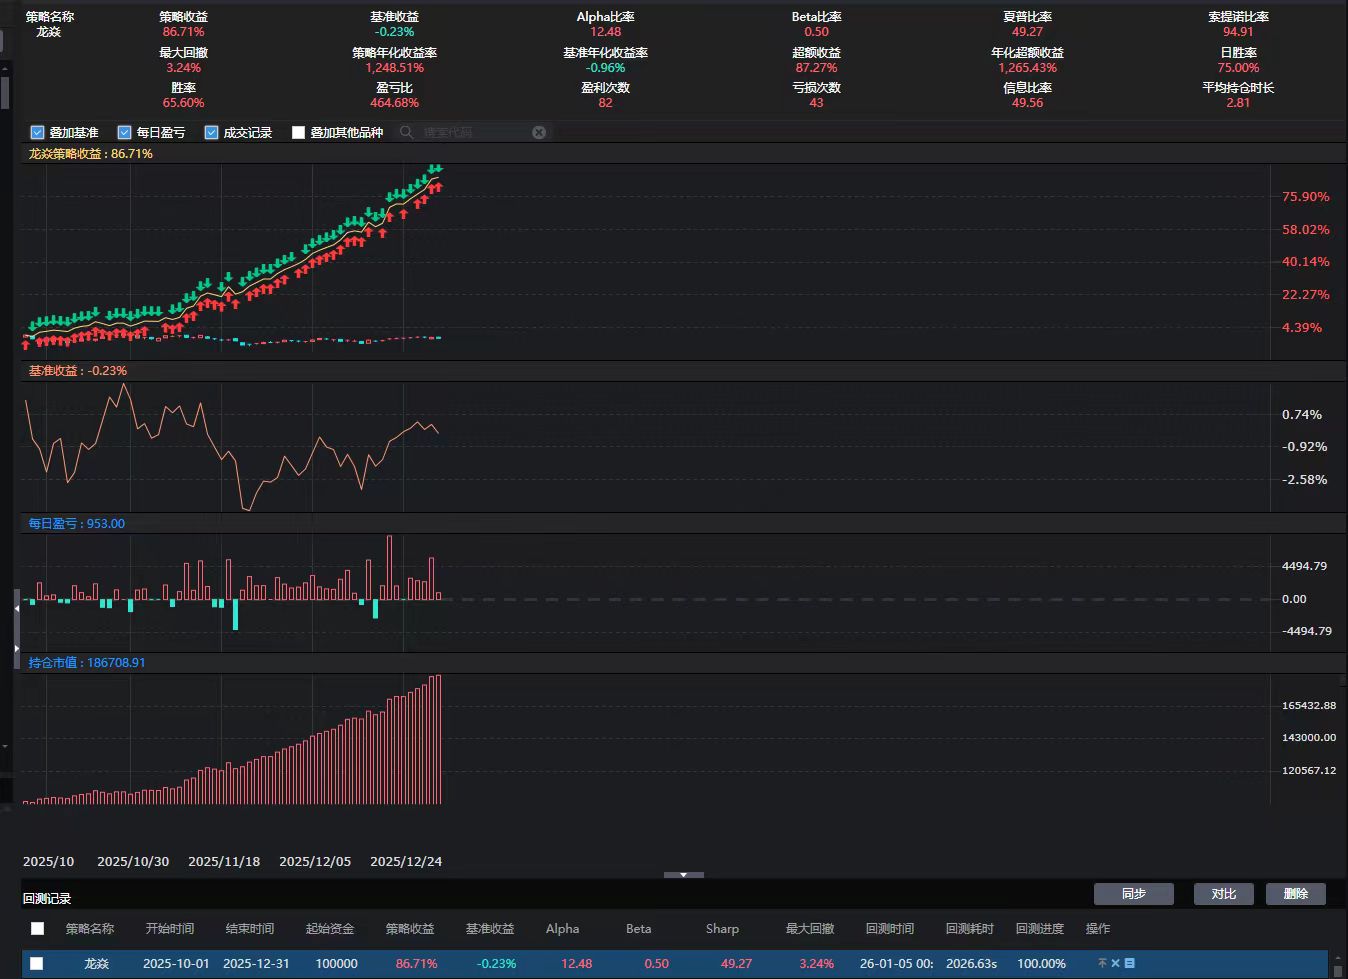Screen dimensions: 1348x979
Task: Tick the 龙焱 backtest record checkbox
Action: [x=37, y=963]
